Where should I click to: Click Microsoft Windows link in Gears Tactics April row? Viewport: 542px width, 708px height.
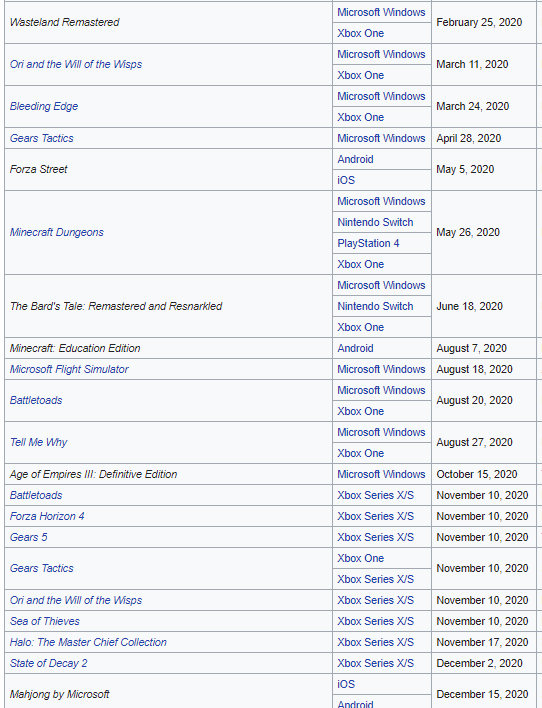381,139
